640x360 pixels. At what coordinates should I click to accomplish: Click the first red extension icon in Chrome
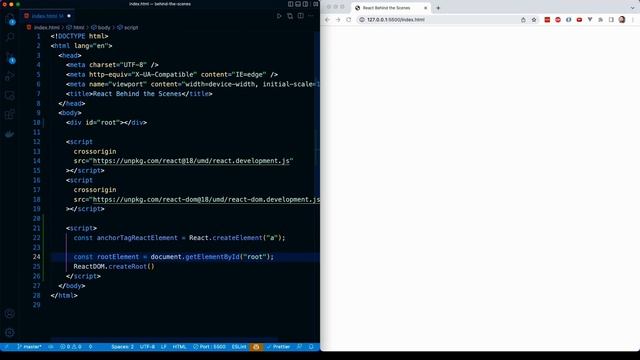(x=547, y=20)
